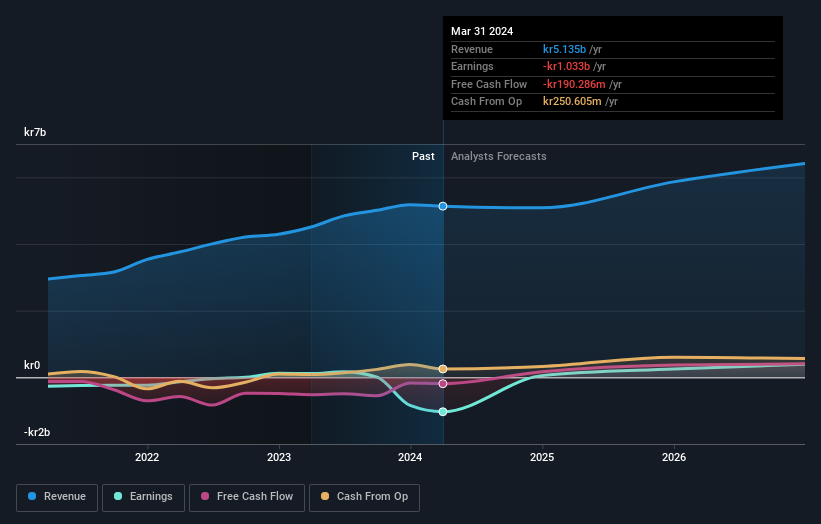The image size is (821, 524).
Task: Click the kr7b y-axis label
Action: pyautogui.click(x=35, y=132)
